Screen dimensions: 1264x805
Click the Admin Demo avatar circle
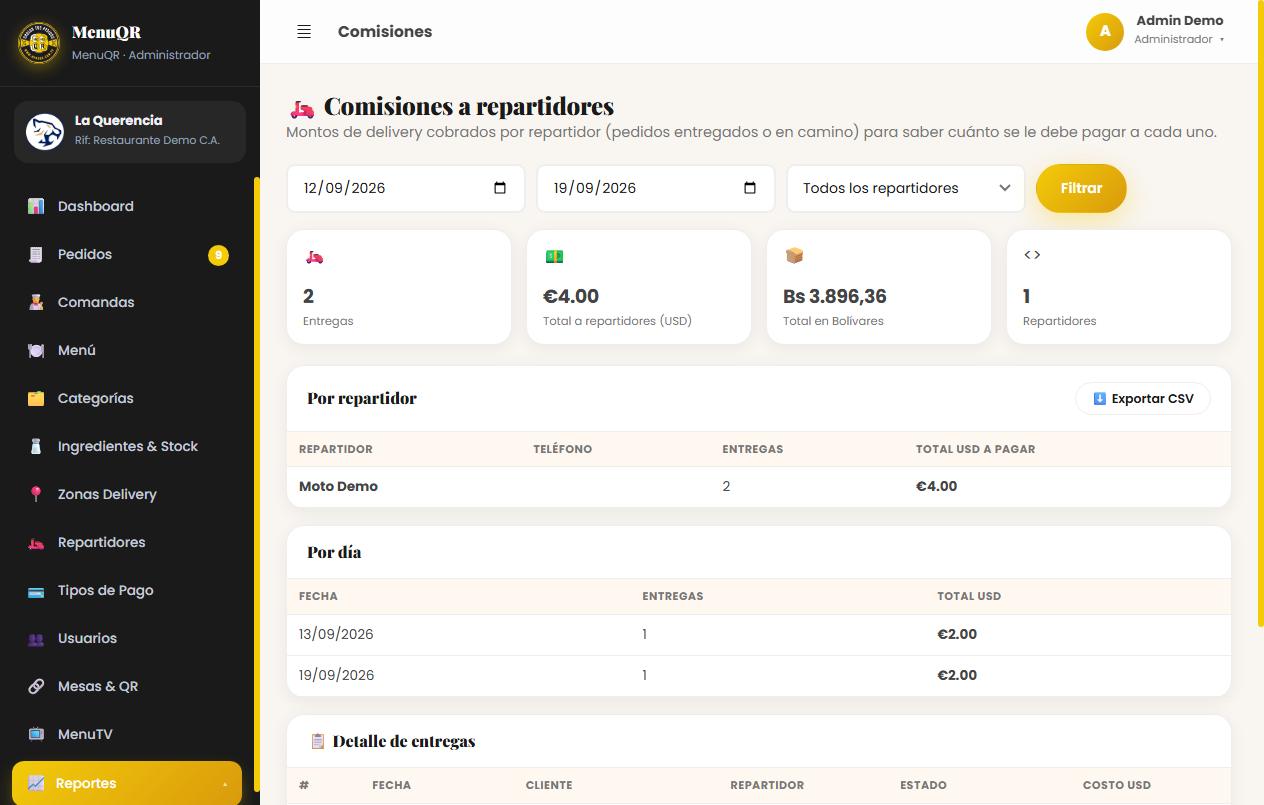coord(1105,31)
